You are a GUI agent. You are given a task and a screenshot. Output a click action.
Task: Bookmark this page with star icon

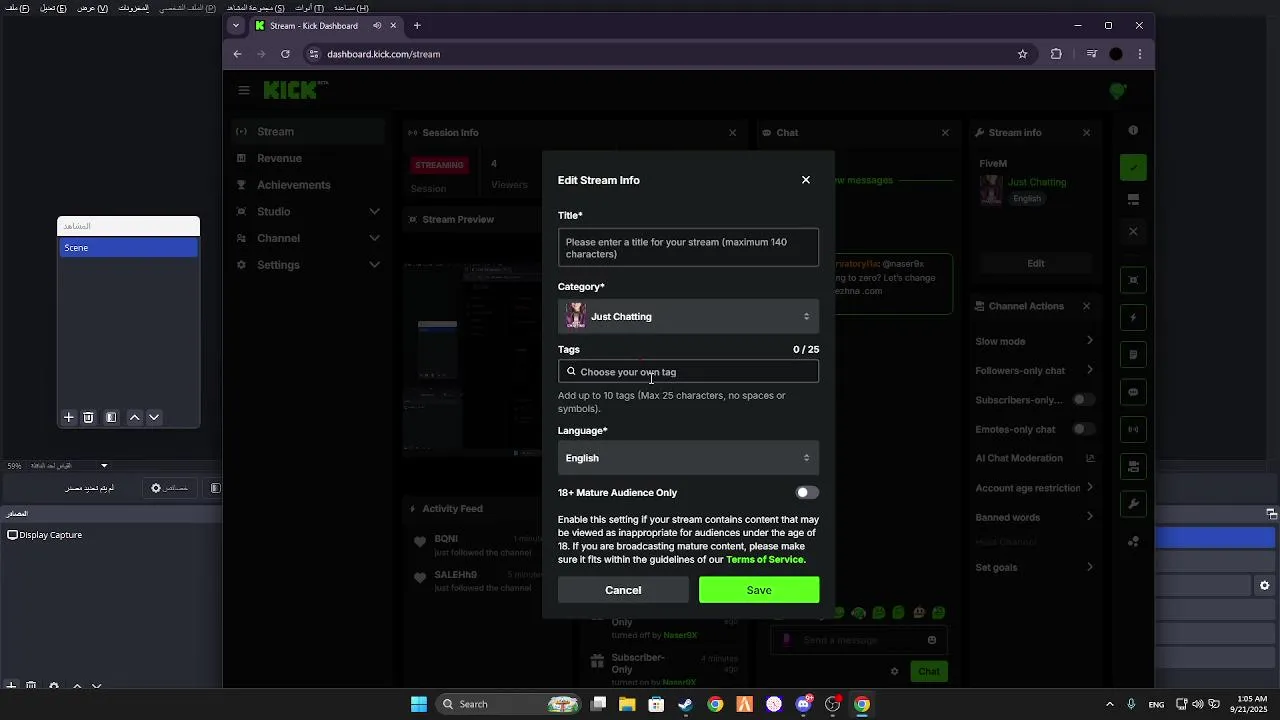tap(1022, 54)
